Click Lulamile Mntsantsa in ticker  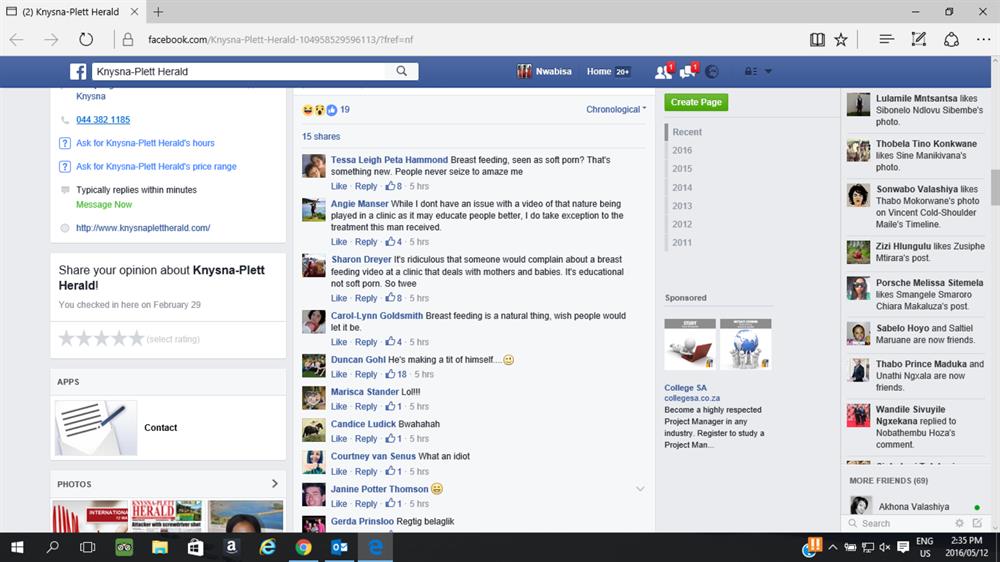click(916, 99)
